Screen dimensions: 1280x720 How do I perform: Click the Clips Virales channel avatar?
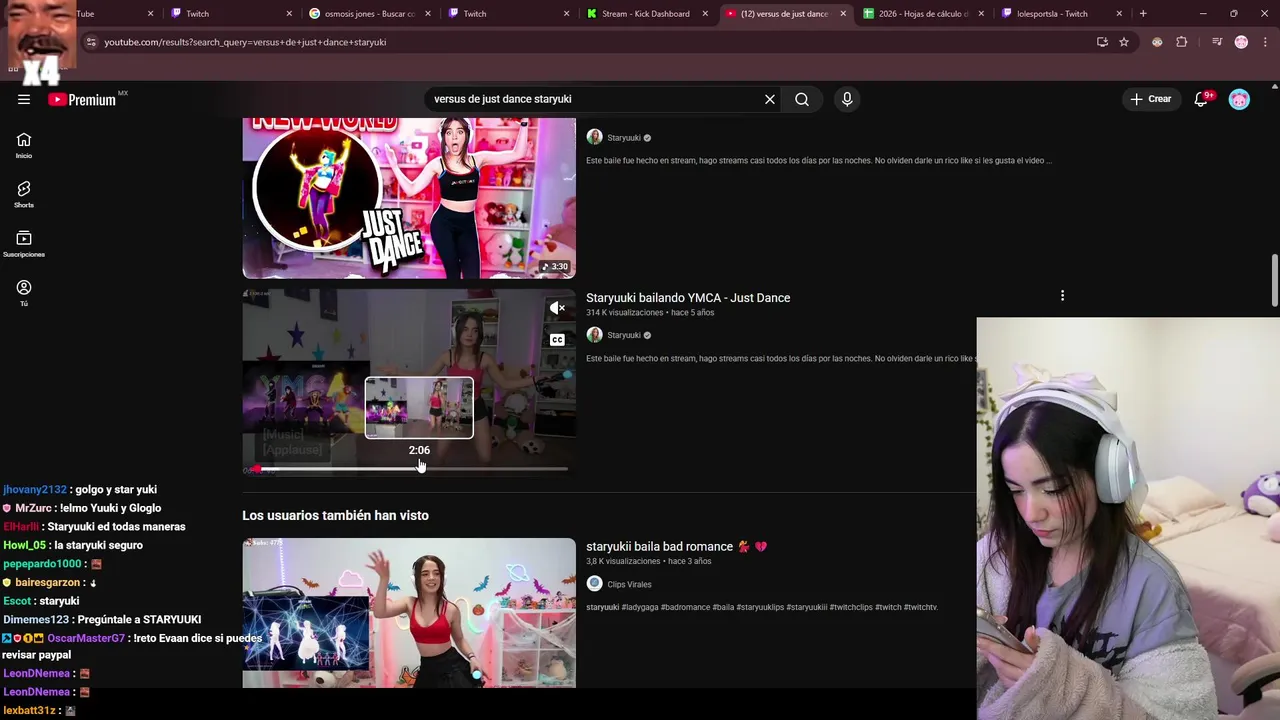[595, 584]
